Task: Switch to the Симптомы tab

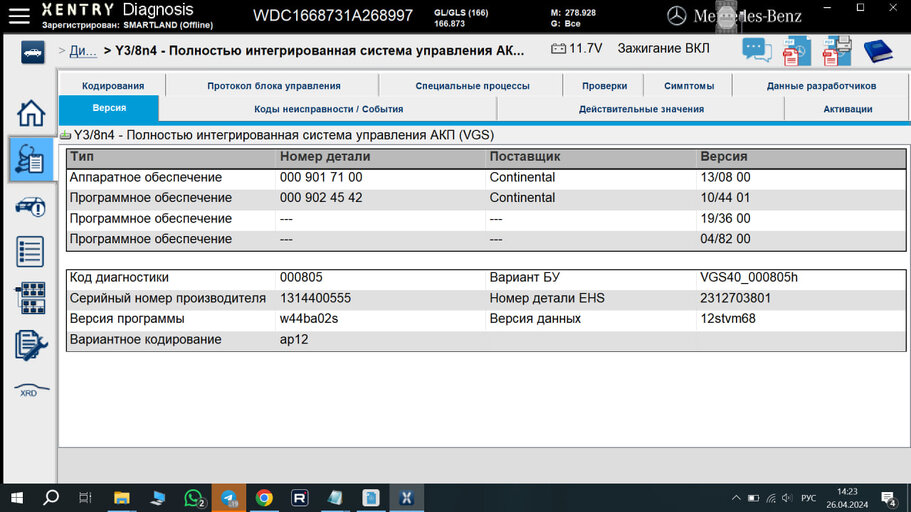Action: 688,85
